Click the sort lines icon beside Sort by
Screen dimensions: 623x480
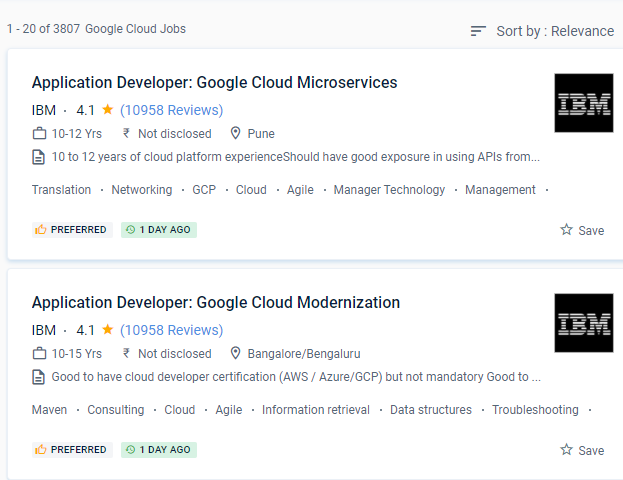coord(478,31)
